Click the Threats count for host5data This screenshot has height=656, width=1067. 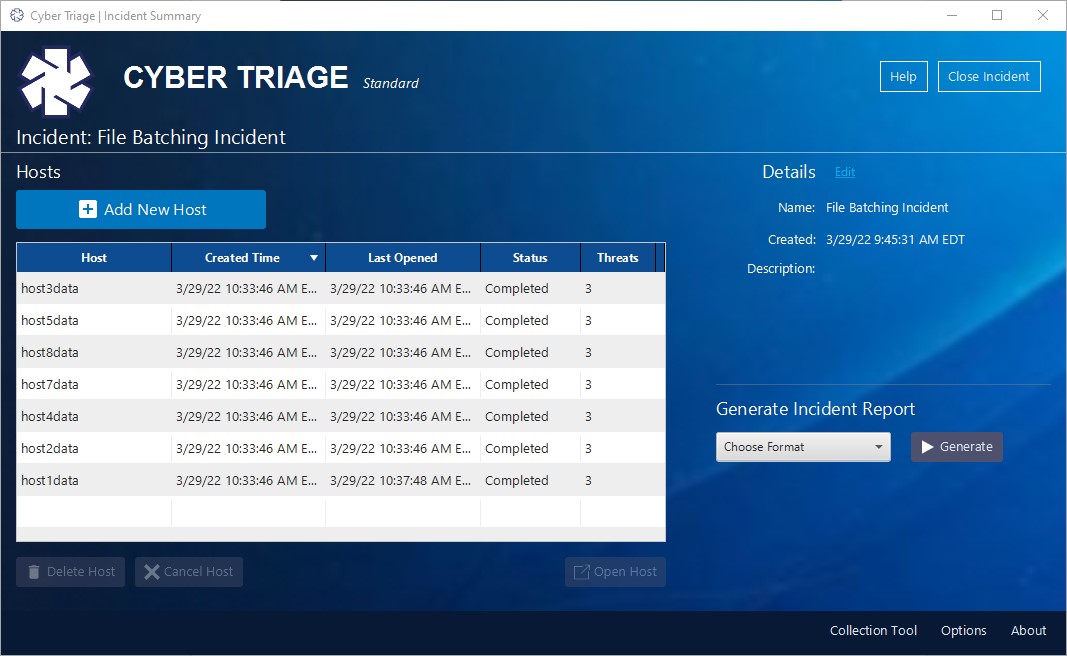click(x=589, y=321)
